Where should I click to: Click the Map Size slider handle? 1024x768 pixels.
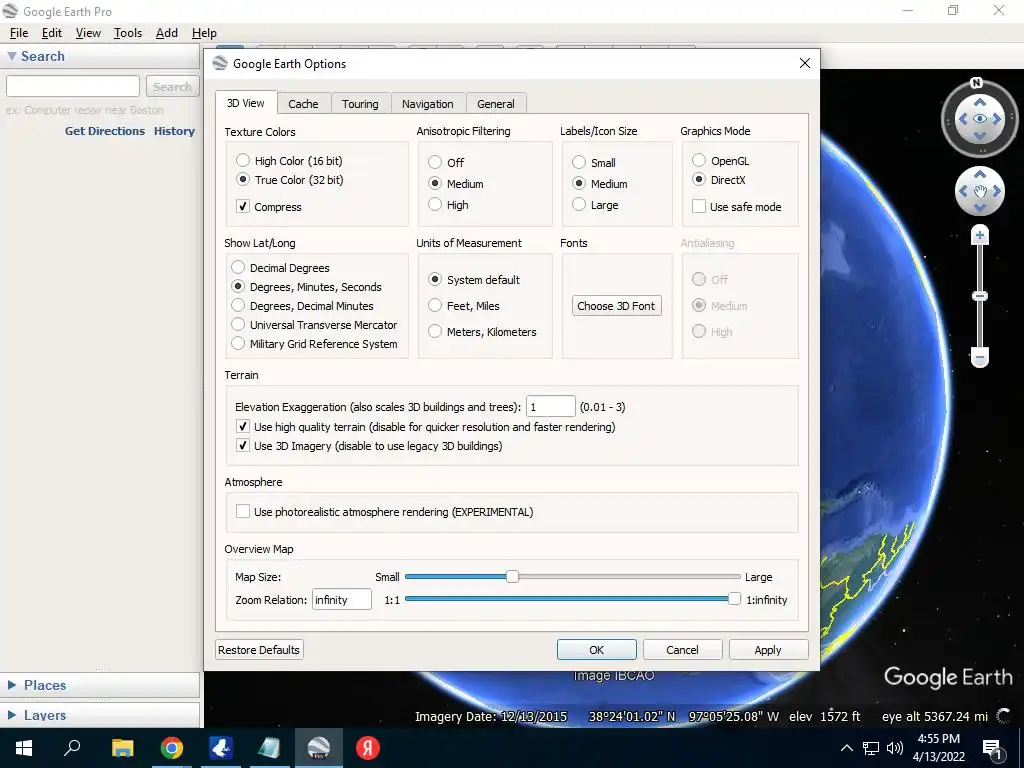click(x=513, y=577)
